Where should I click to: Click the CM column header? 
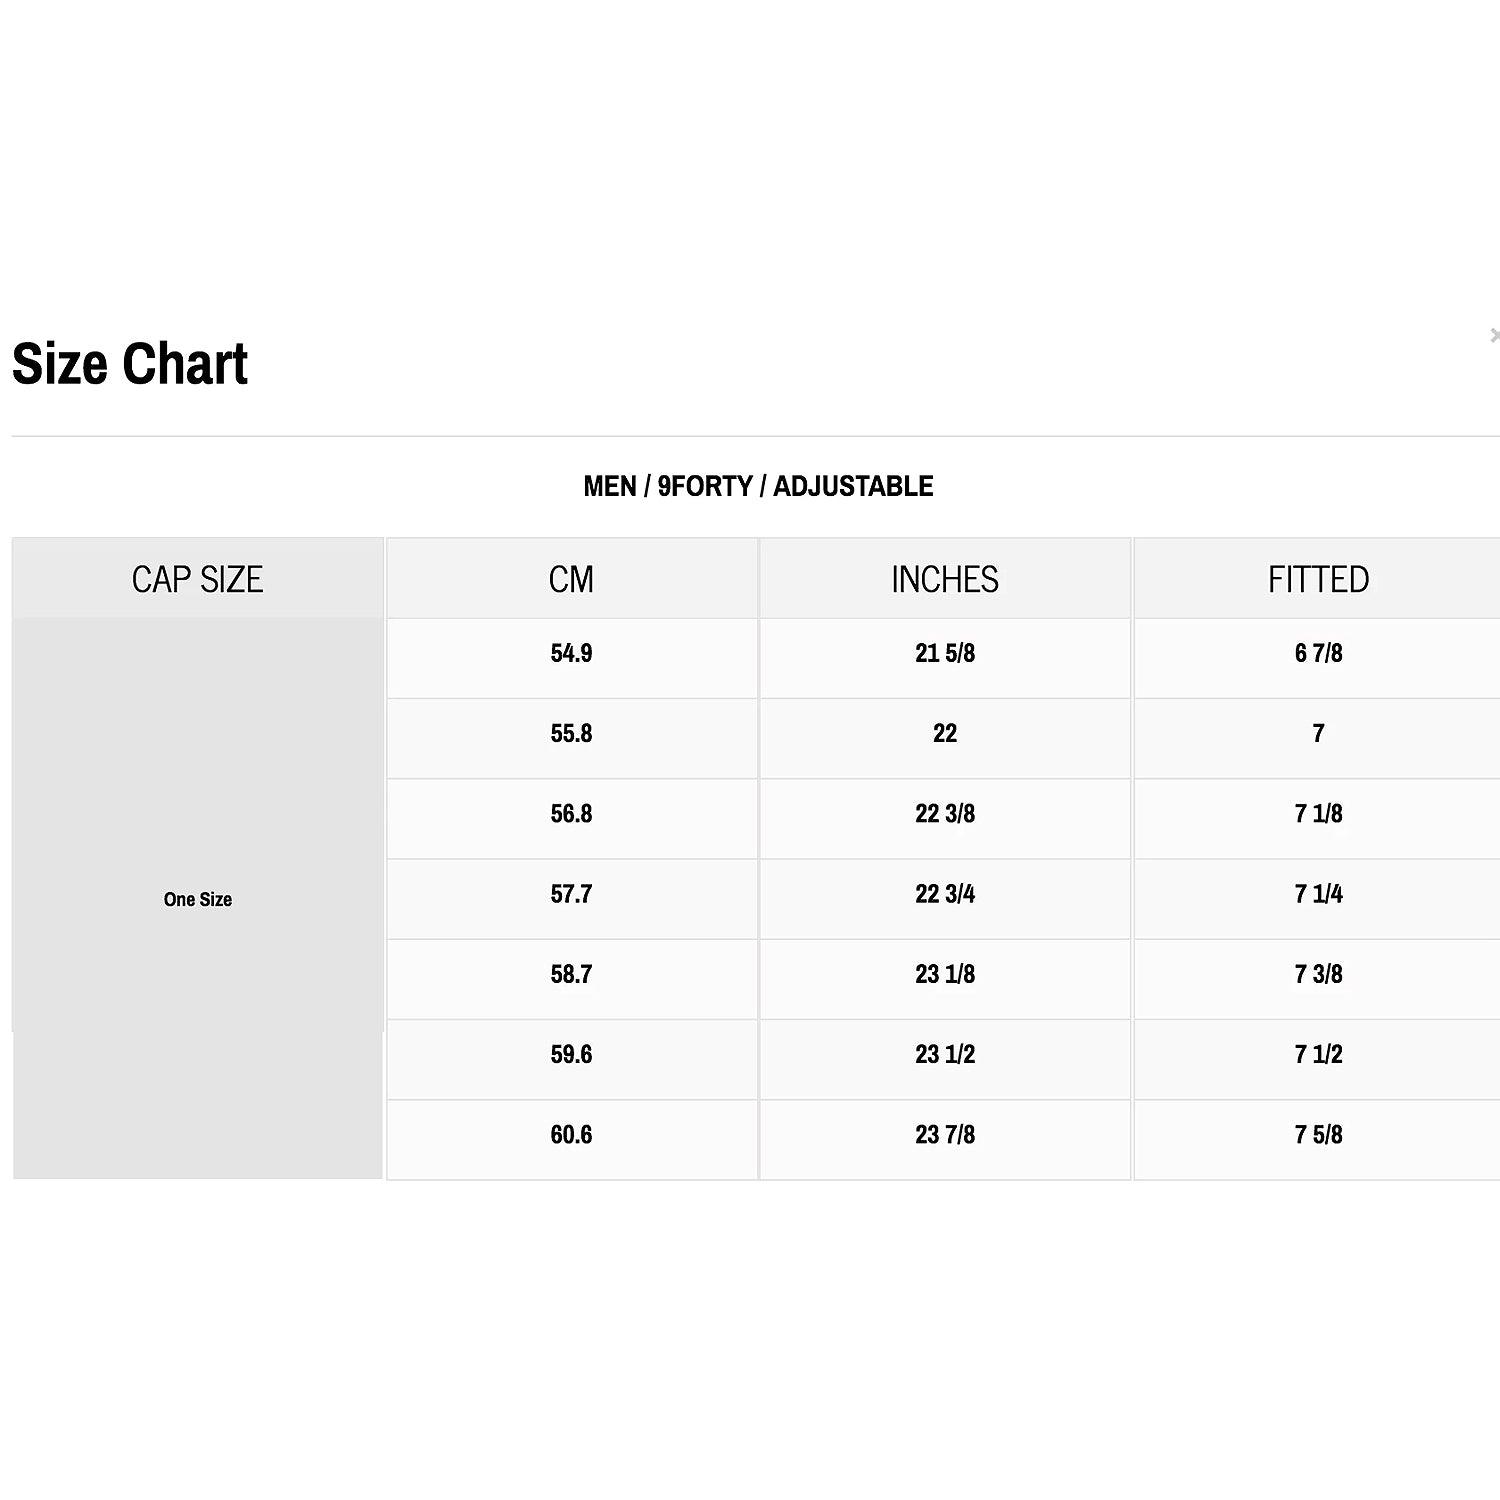coord(571,579)
